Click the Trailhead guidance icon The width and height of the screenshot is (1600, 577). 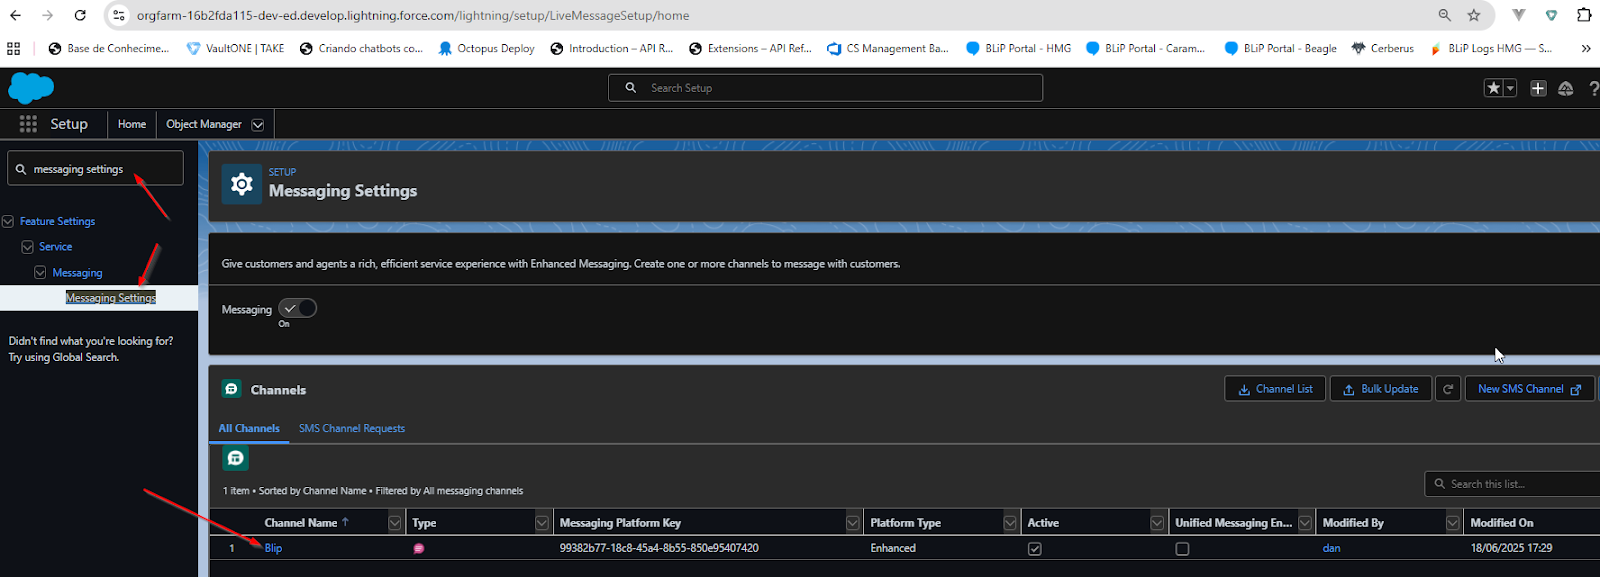1566,88
